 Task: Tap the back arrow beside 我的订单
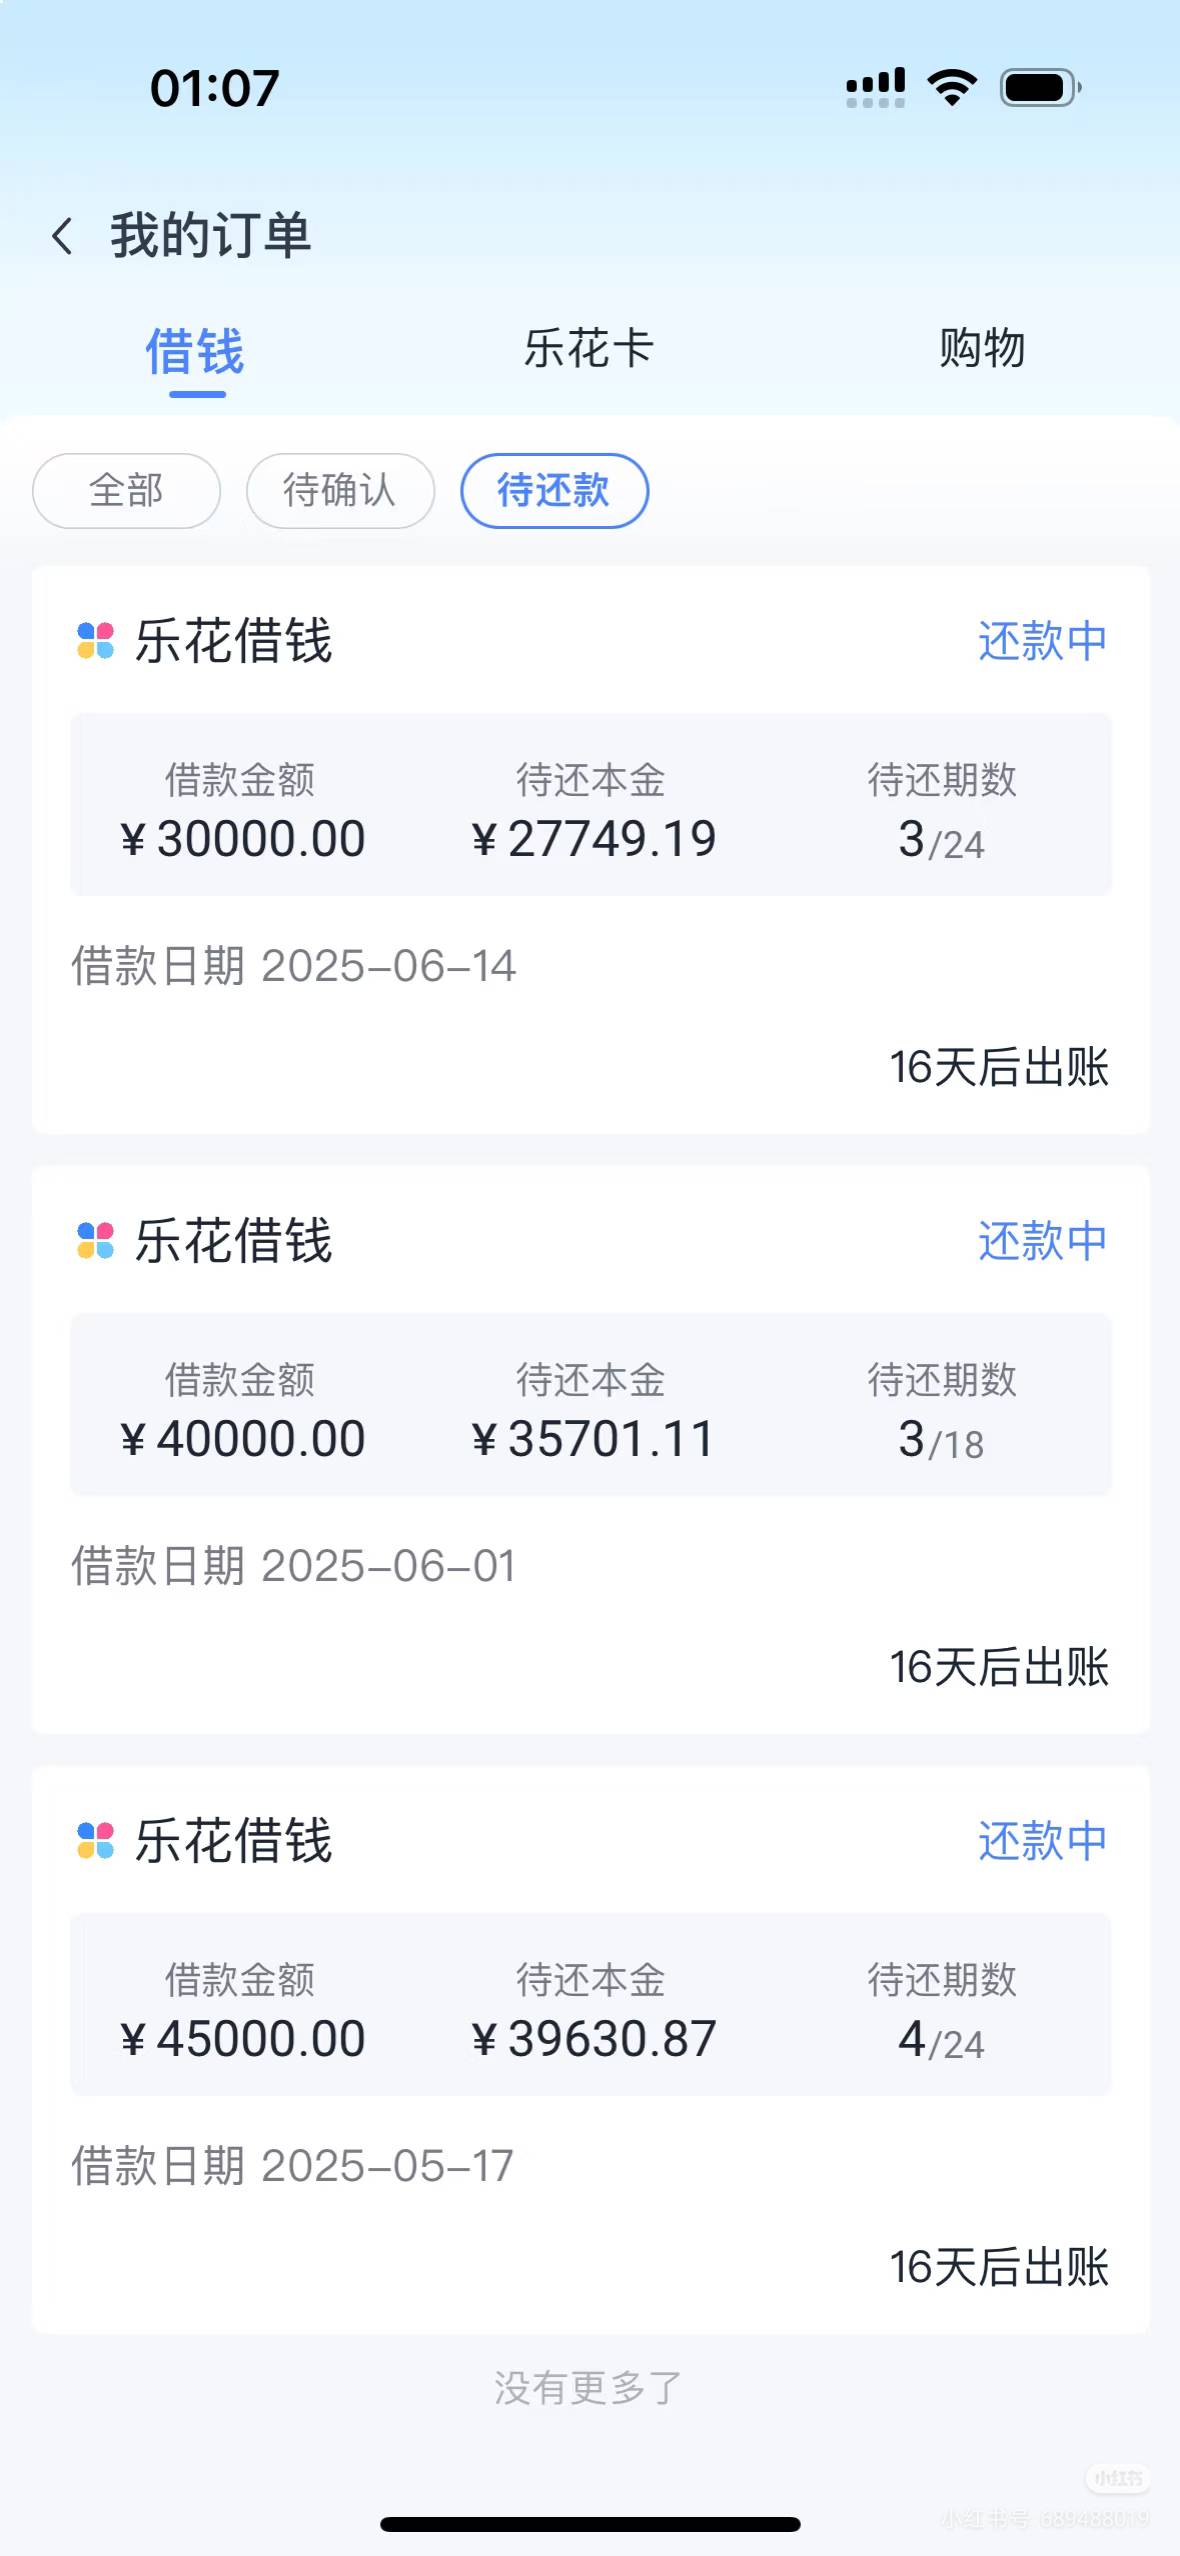(x=63, y=236)
